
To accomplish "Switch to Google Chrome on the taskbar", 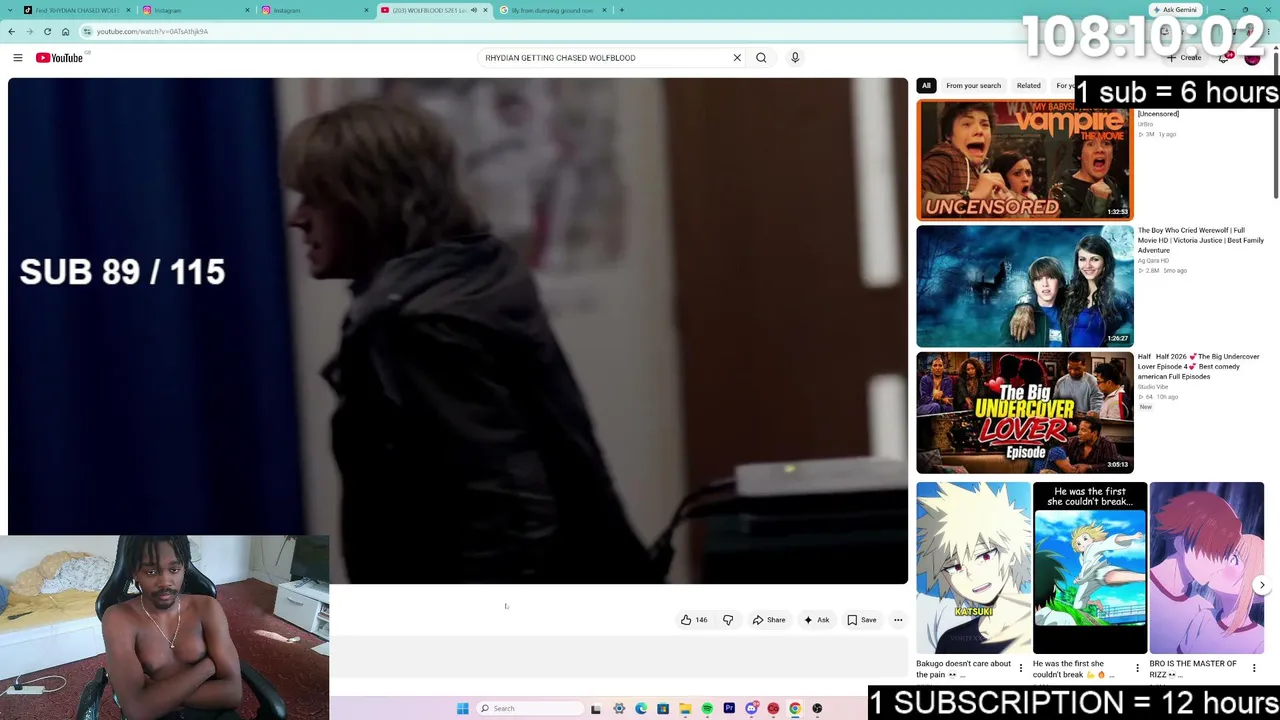I will coord(795,709).
